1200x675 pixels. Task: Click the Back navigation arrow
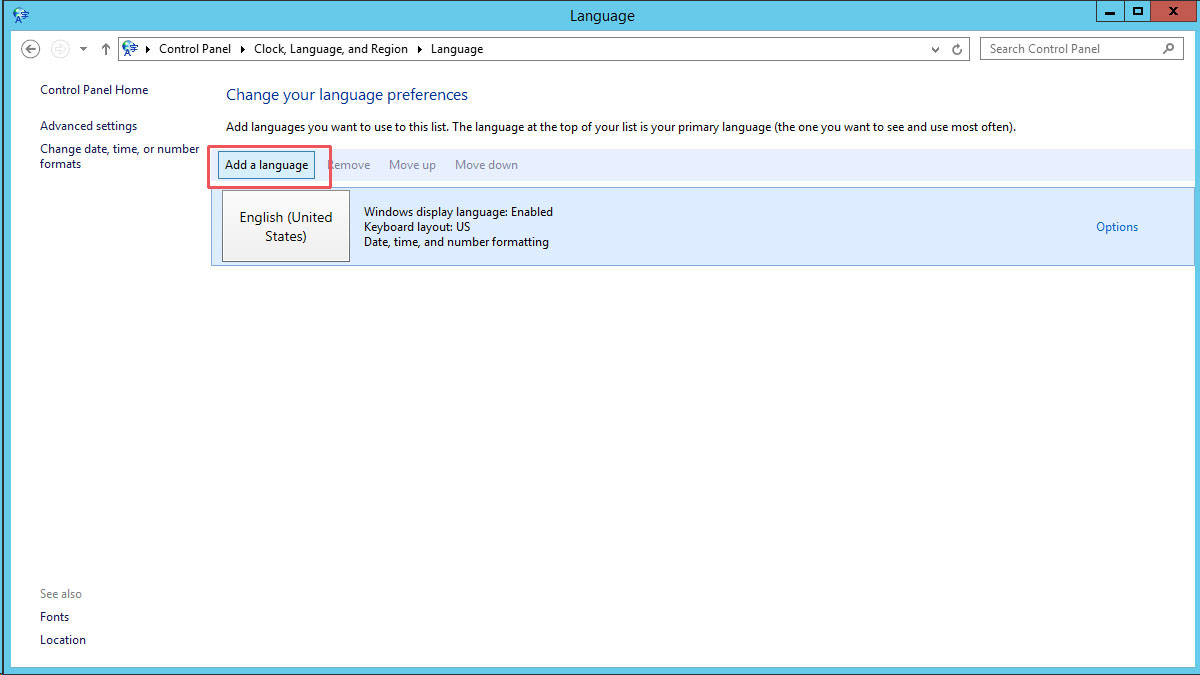tap(30, 49)
